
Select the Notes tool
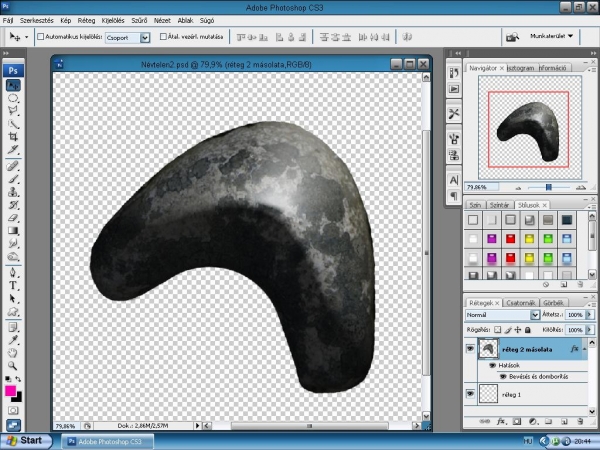pos(13,328)
